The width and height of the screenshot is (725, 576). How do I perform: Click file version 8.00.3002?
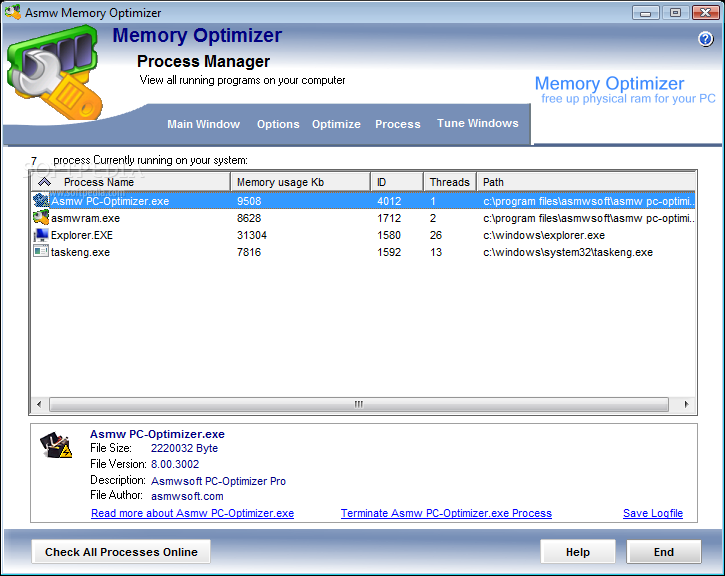pyautogui.click(x=175, y=464)
